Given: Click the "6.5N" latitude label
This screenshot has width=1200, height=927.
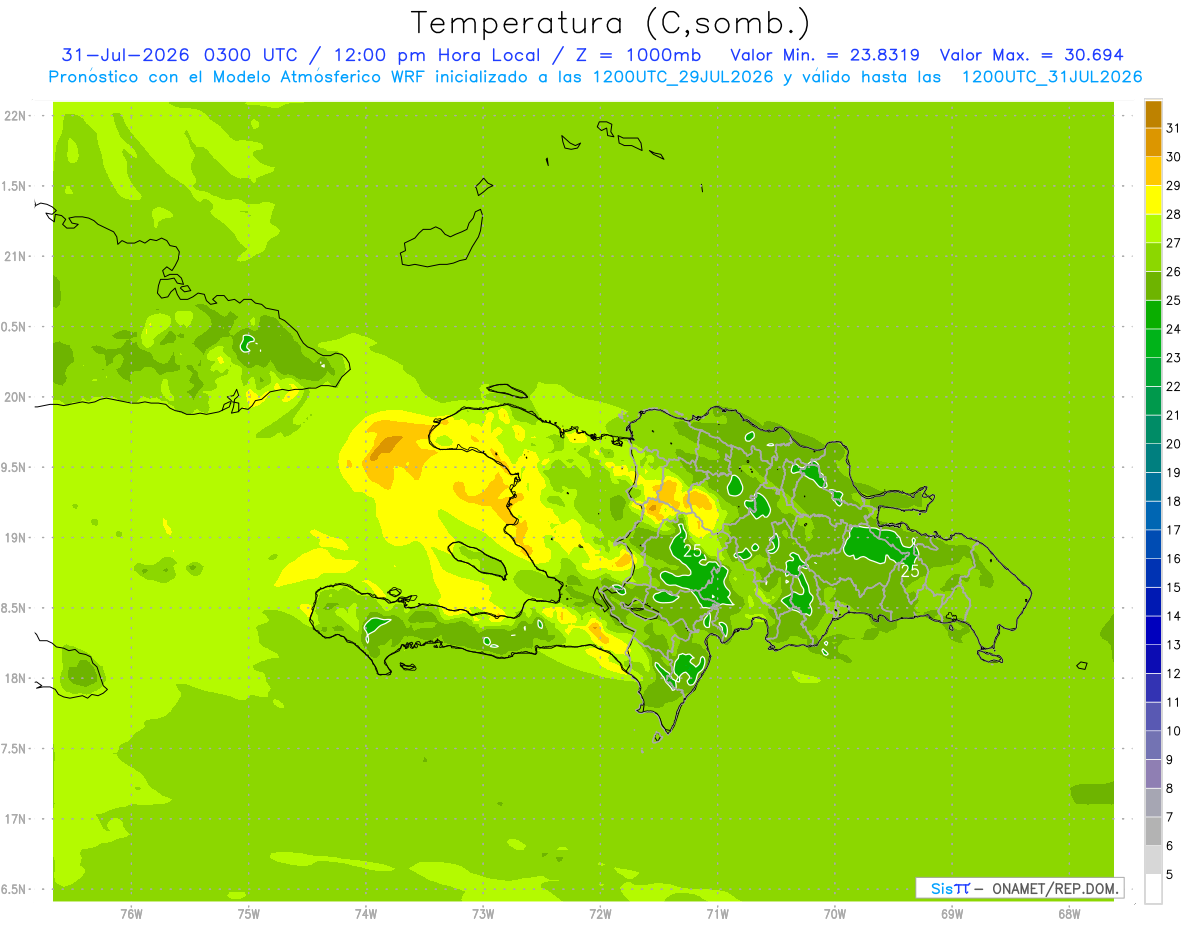Looking at the screenshot, I should [x=15, y=889].
